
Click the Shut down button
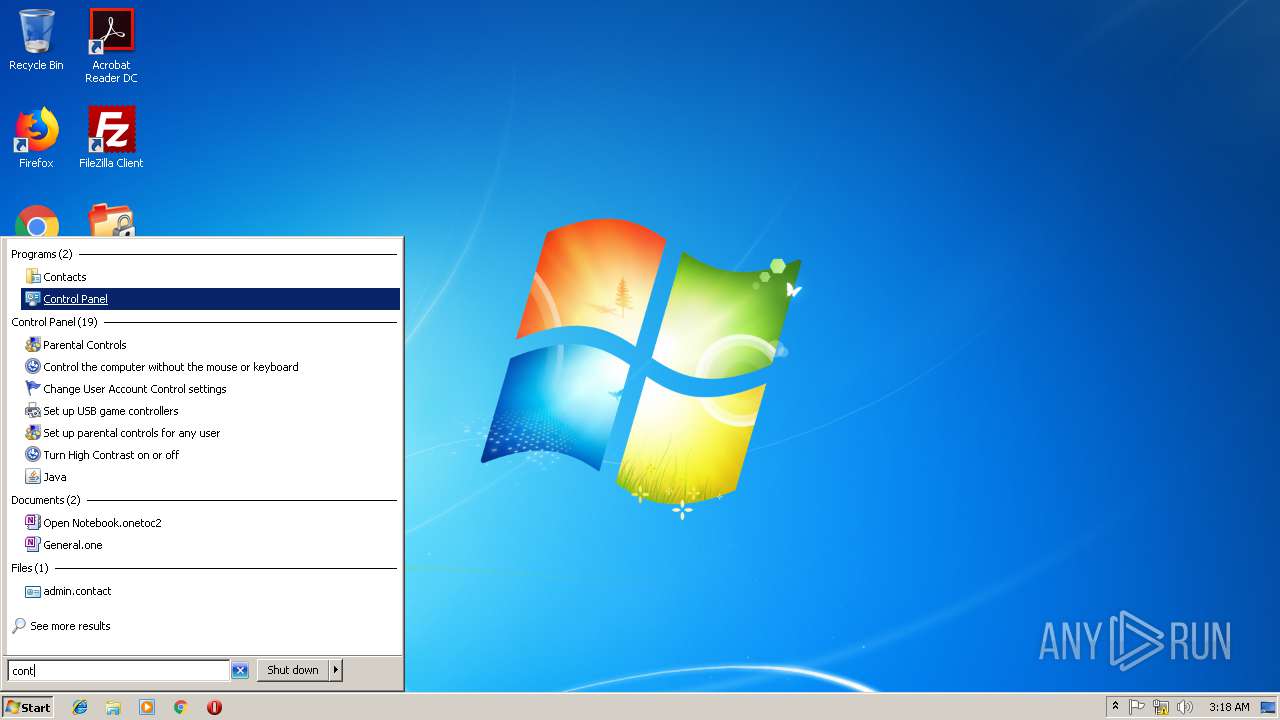click(x=293, y=670)
